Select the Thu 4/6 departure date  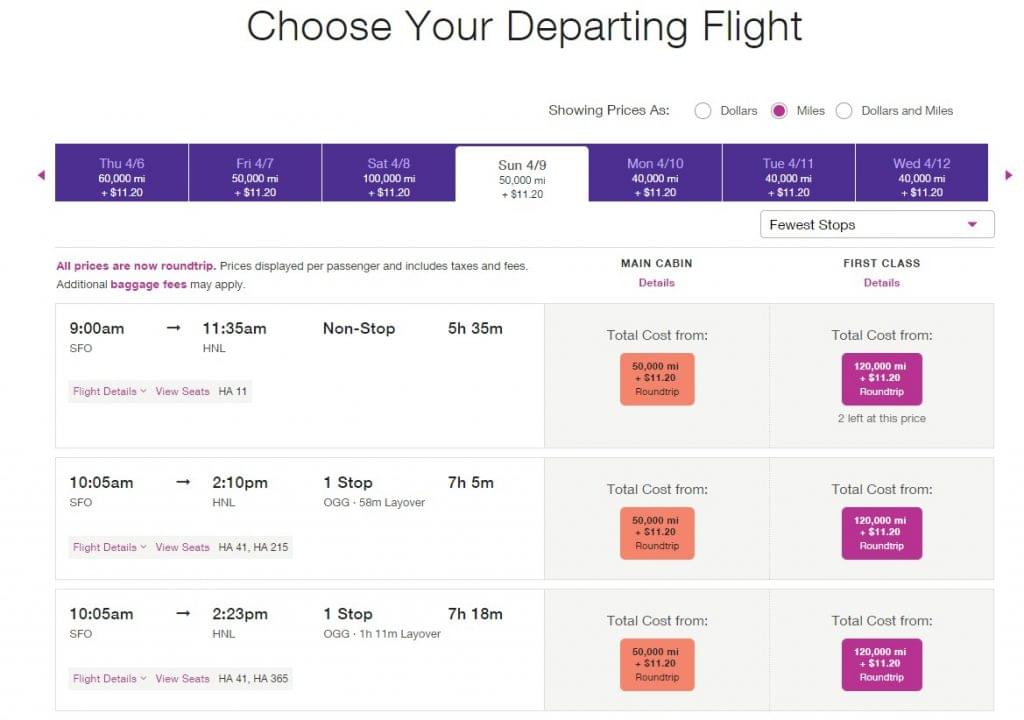click(x=120, y=172)
